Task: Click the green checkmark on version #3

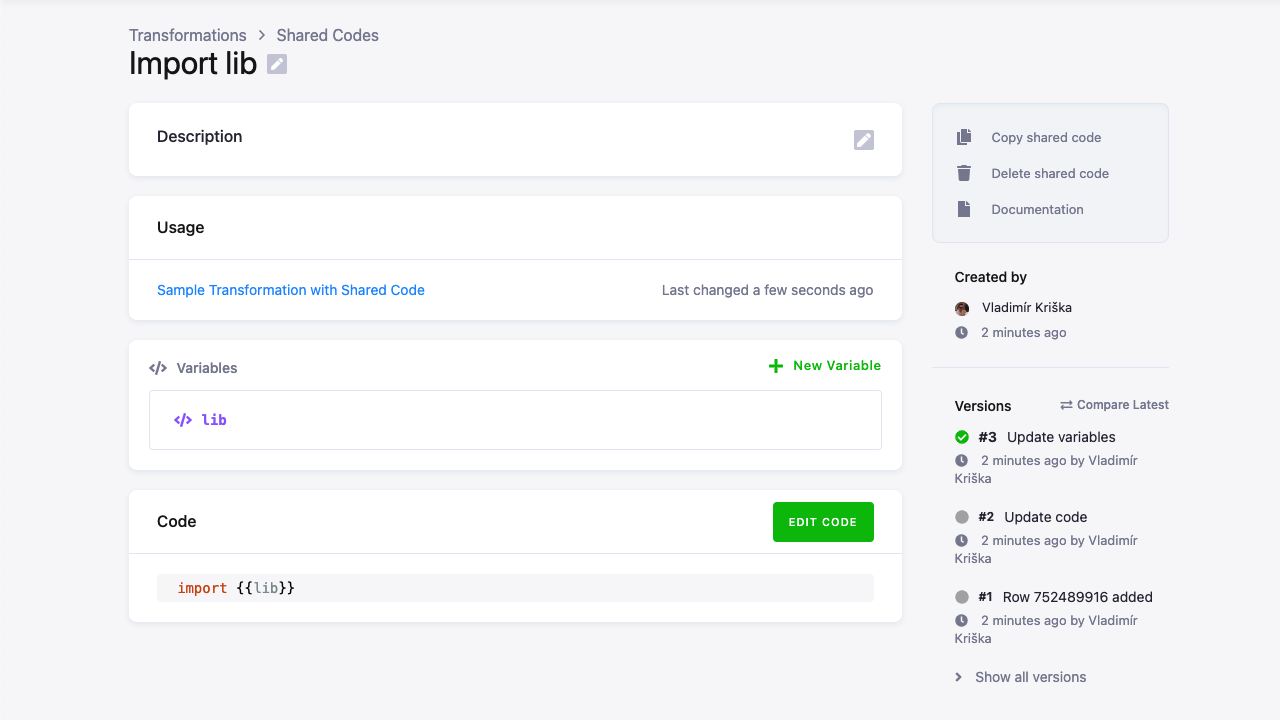Action: point(961,437)
